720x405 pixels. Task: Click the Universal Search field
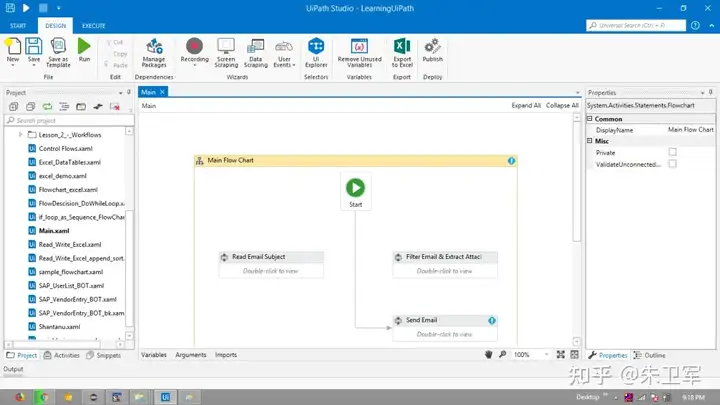[636, 25]
